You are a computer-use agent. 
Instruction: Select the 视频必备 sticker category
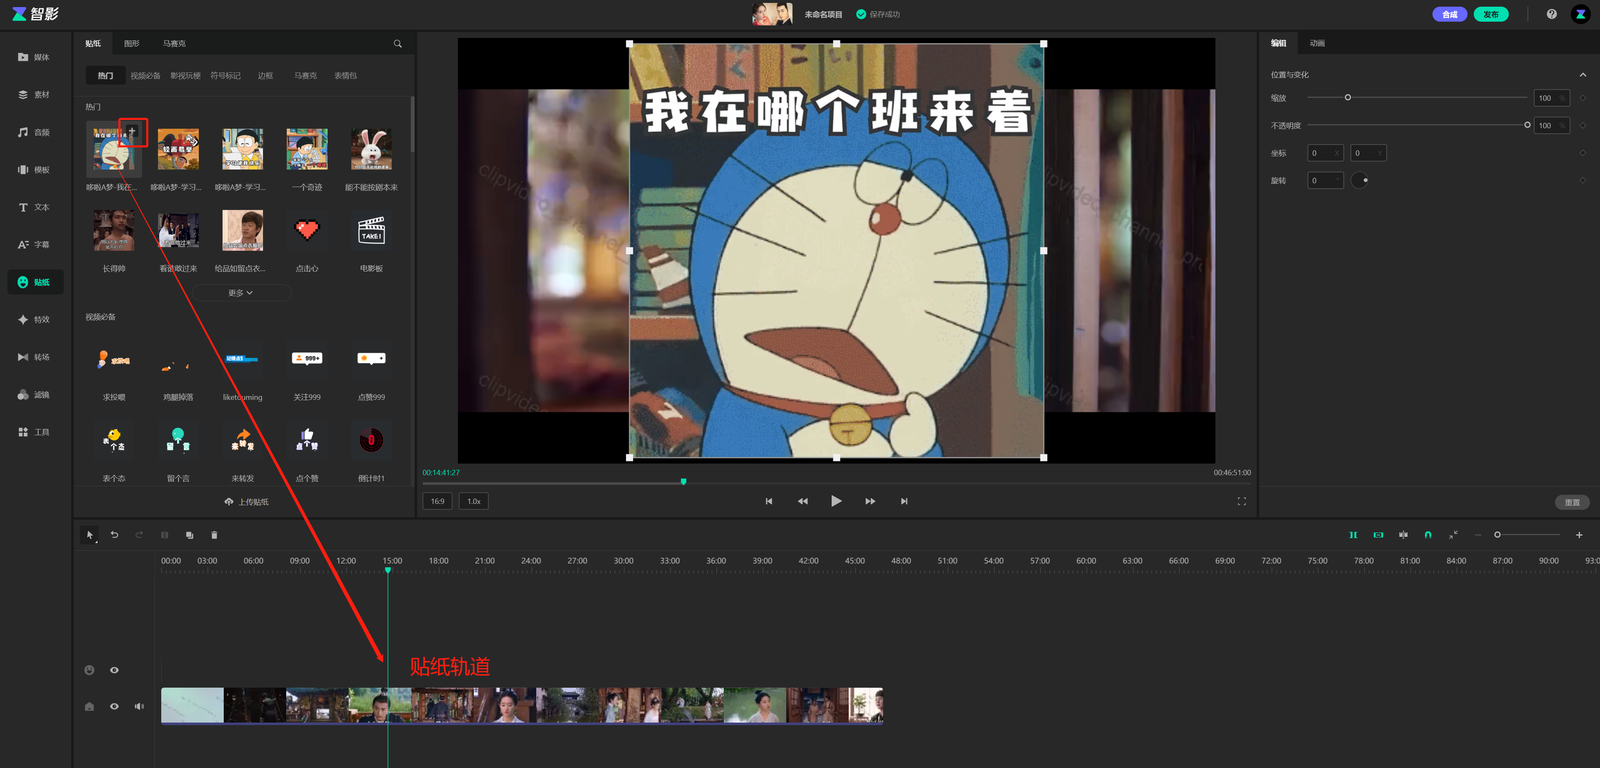click(x=145, y=76)
